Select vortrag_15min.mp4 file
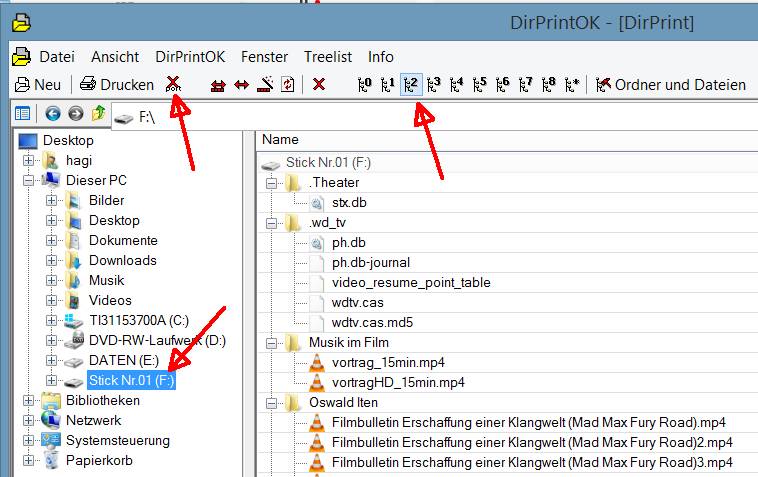This screenshot has height=477, width=758. pyautogui.click(x=388, y=362)
